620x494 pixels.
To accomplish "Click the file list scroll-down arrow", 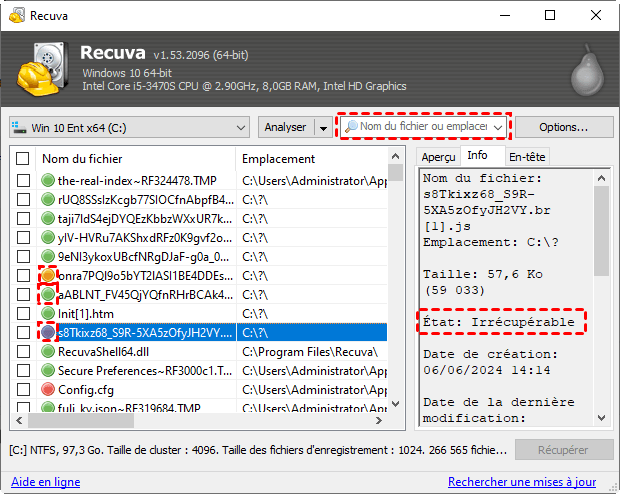I will (395, 404).
